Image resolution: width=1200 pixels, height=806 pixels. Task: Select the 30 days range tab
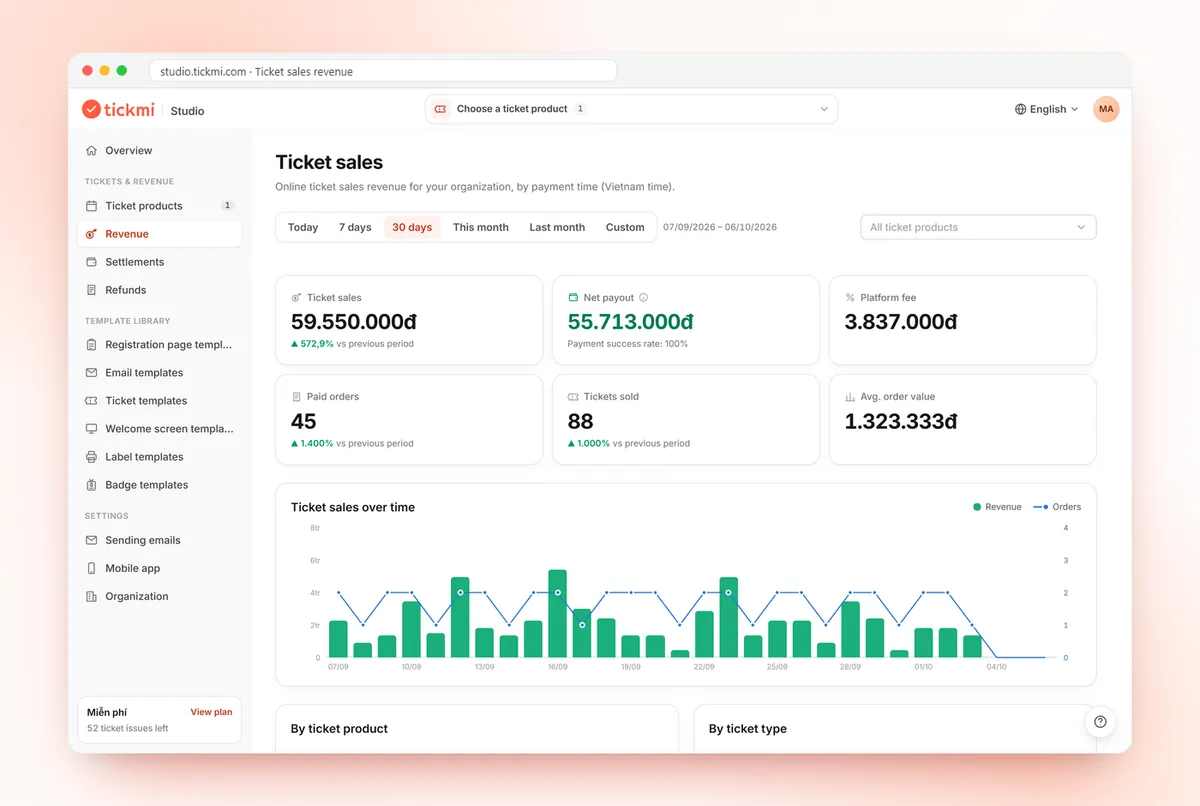tap(412, 227)
